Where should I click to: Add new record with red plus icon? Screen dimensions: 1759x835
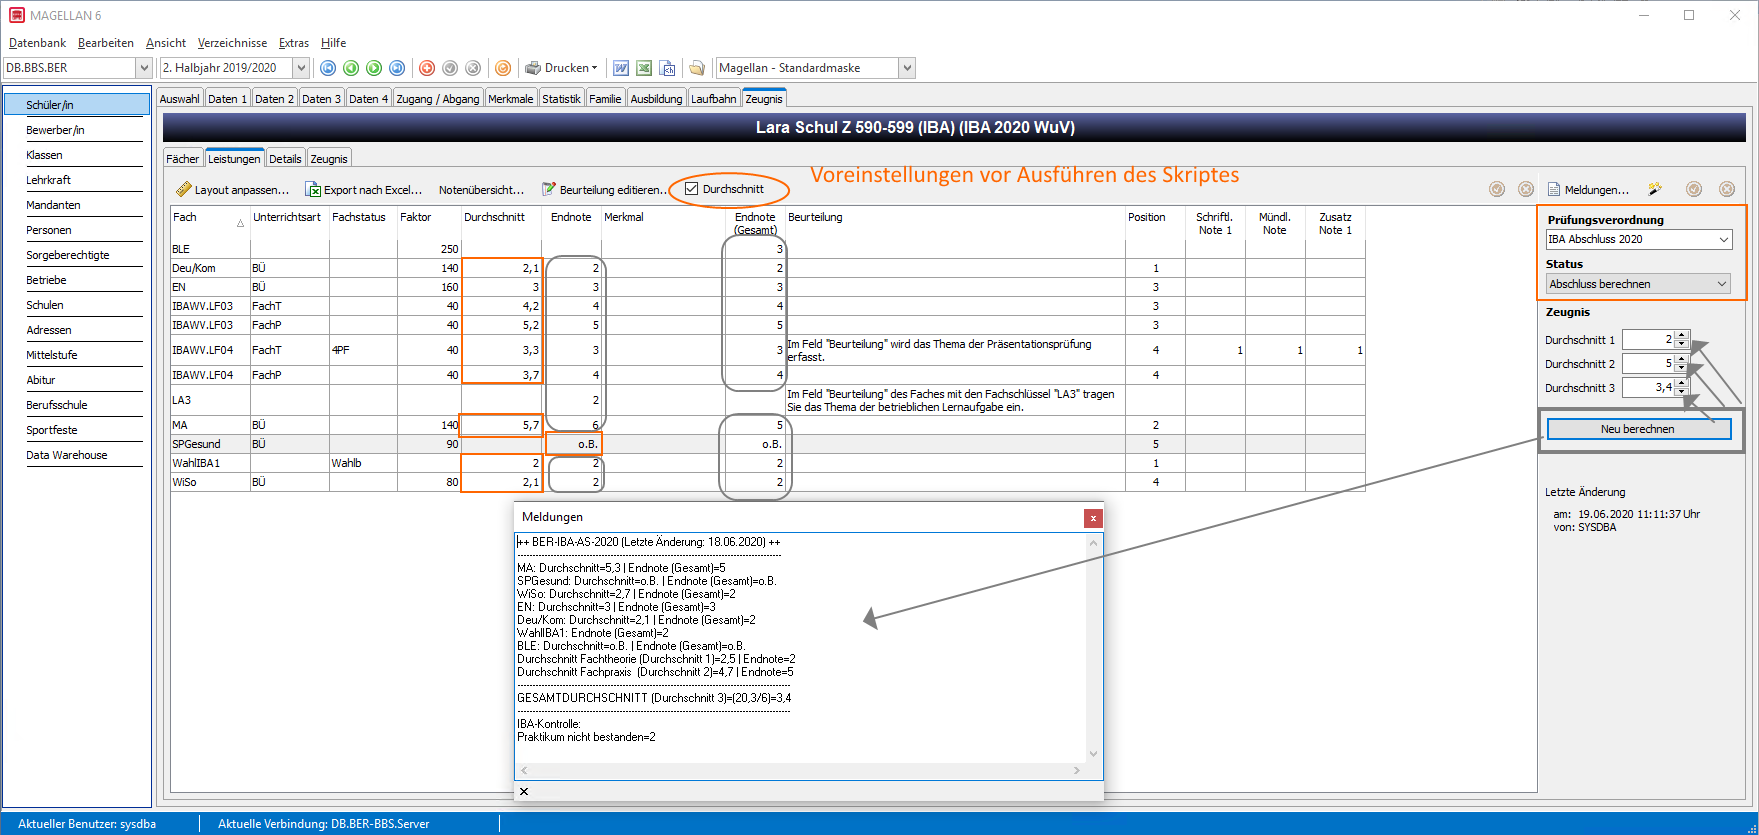pyautogui.click(x=427, y=68)
